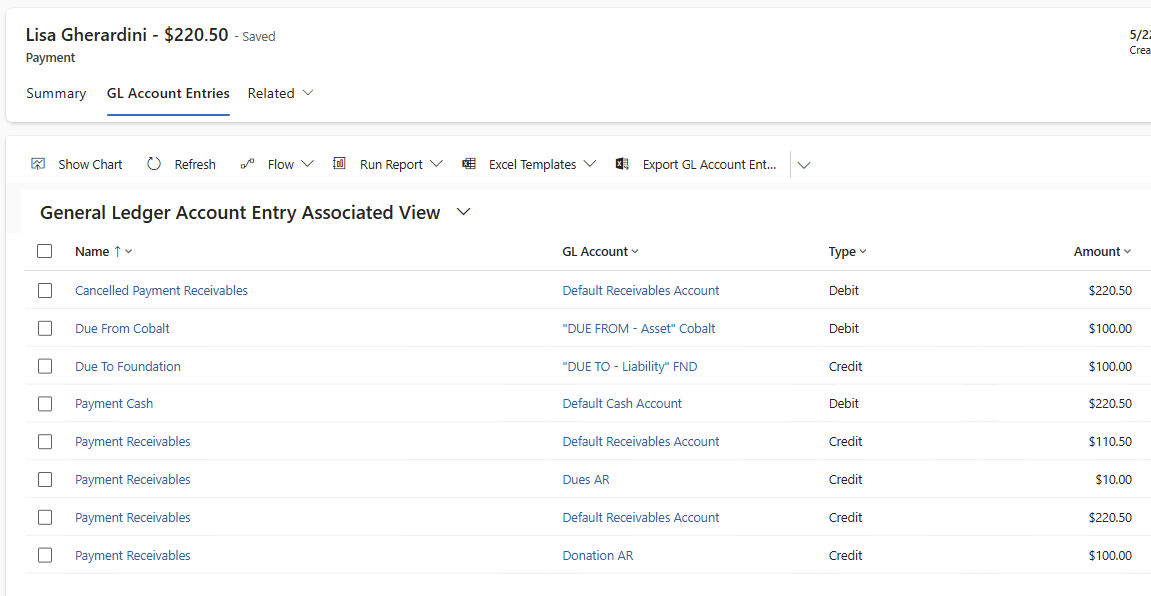Check the Cancelled Payment Receivables row checkbox
Image resolution: width=1151 pixels, height=596 pixels.
pyautogui.click(x=44, y=290)
